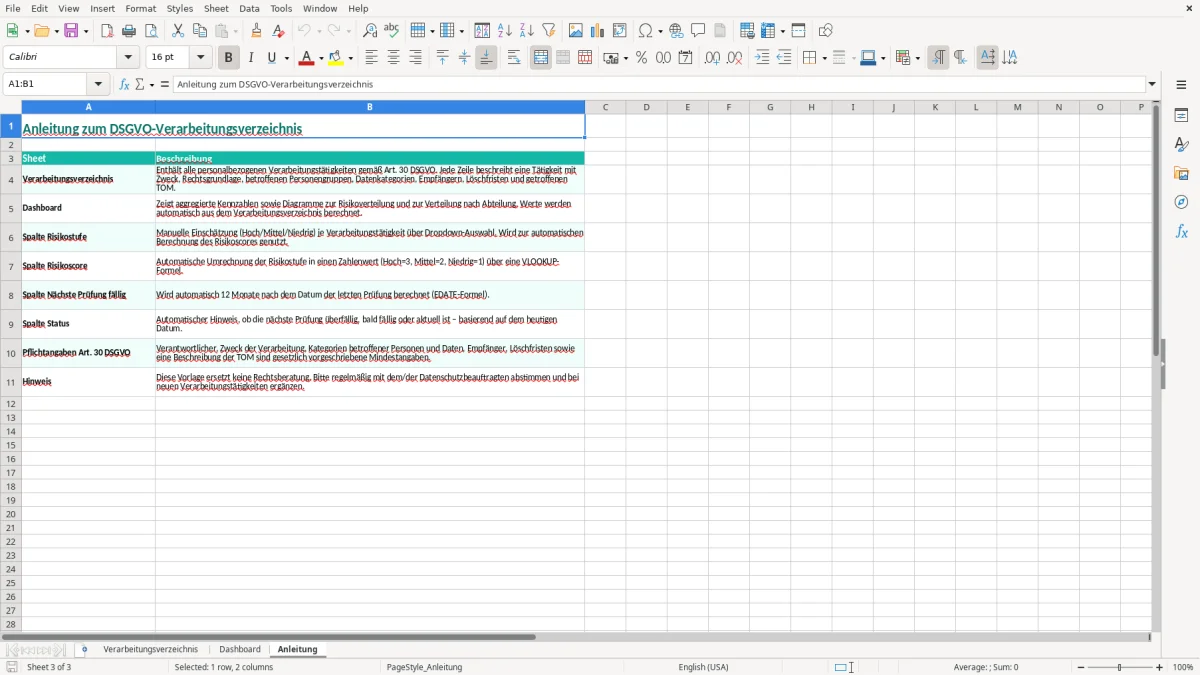
Task: Open the Function Wizard in formula bar
Action: [x=125, y=85]
